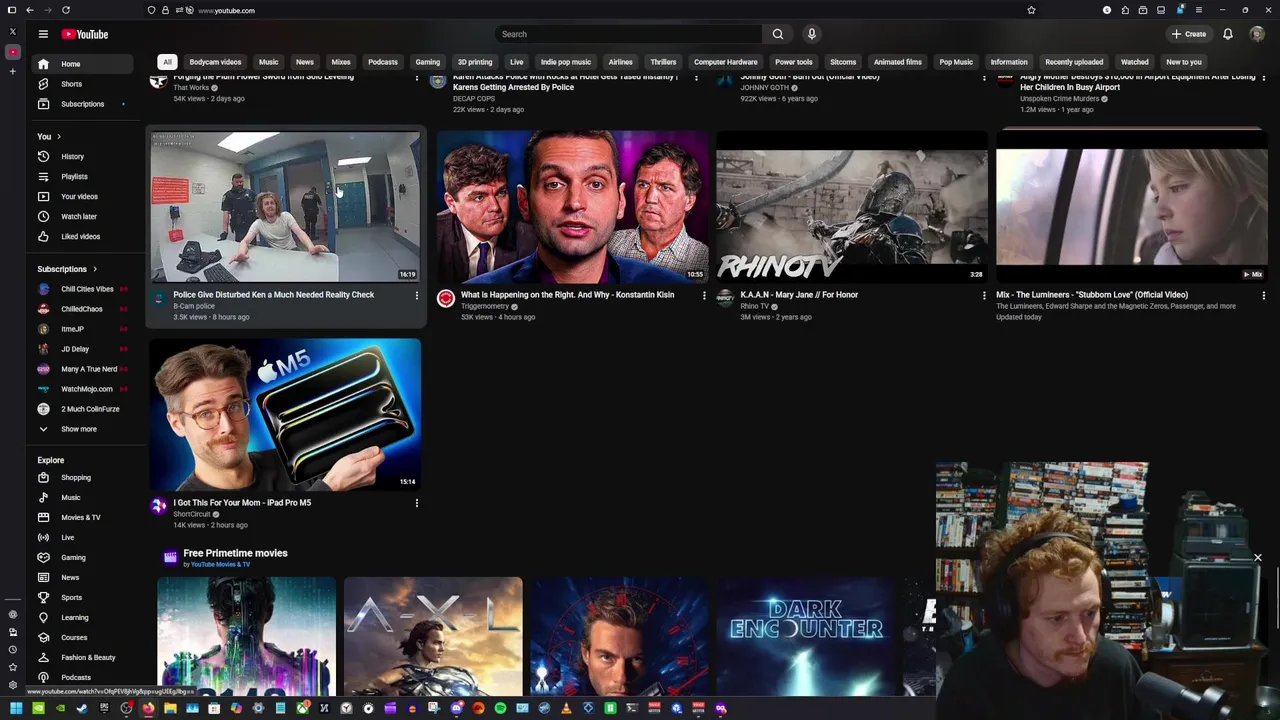Open Movies & TV under Explore
This screenshot has height=720, width=1280.
tap(80, 517)
